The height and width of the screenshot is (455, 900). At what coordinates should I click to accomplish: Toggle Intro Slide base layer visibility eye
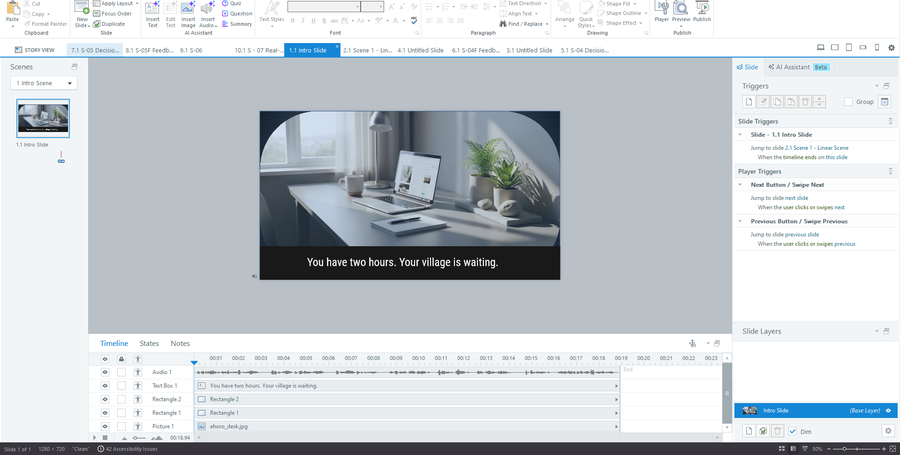[889, 411]
